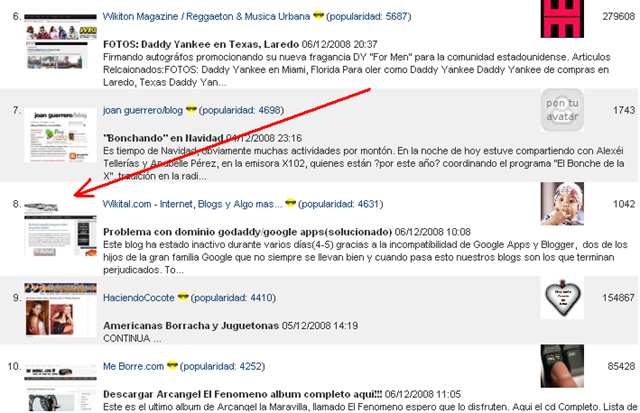Open the Me Borre.com blog link
Screen dimensions: 640x413
[133, 366]
